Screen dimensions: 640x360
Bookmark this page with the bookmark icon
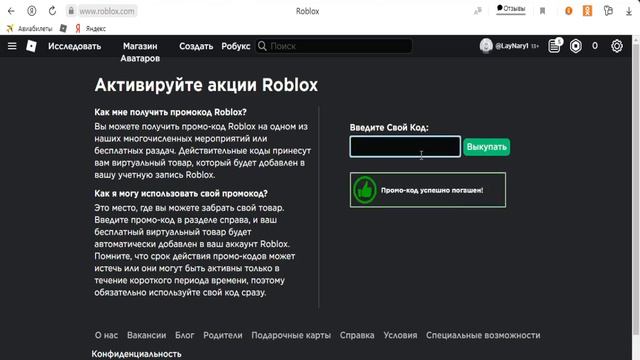542,11
